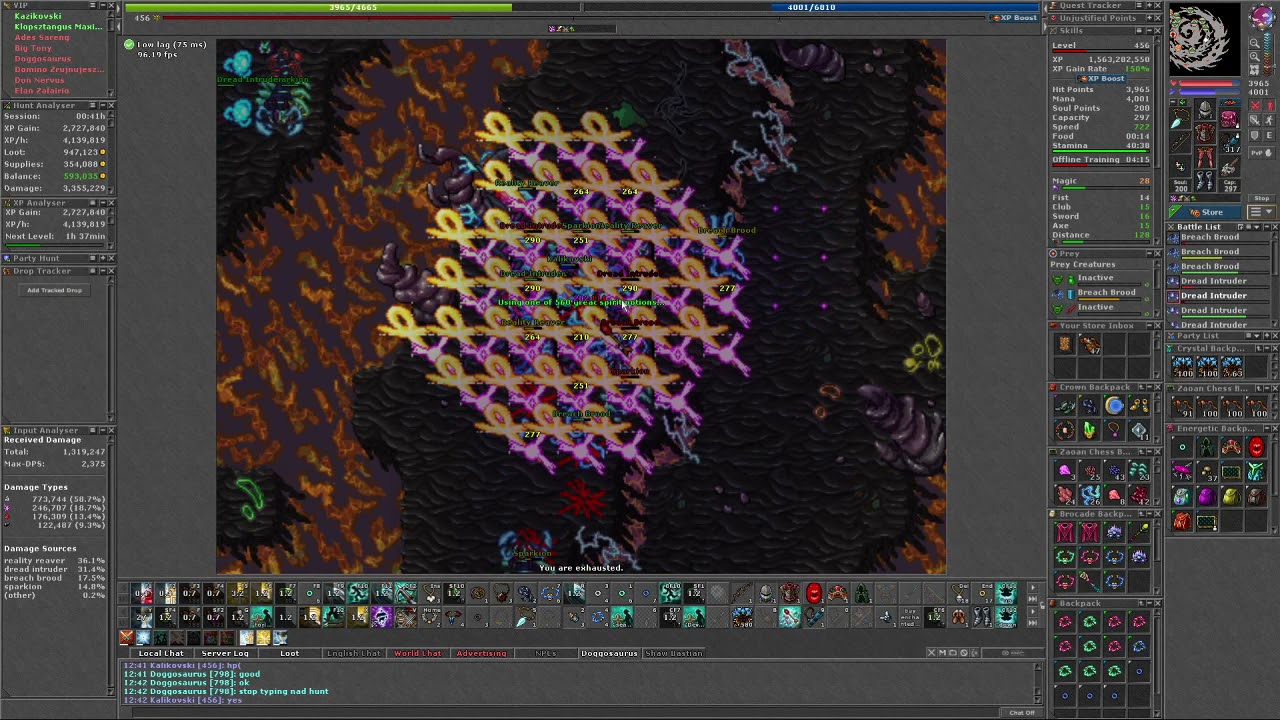Image resolution: width=1280 pixels, height=720 pixels.
Task: Select the quiver slot showing 317
Action: coord(1231,142)
